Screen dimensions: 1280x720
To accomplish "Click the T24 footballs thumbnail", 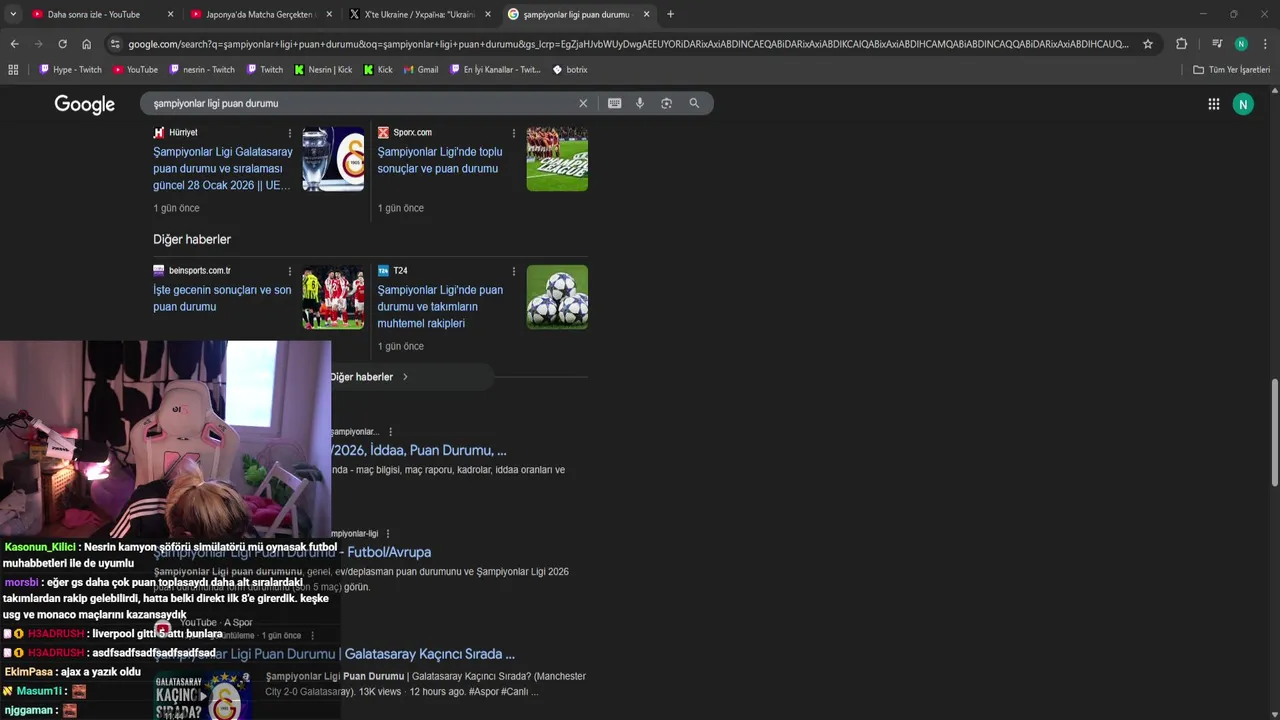I will coord(557,297).
